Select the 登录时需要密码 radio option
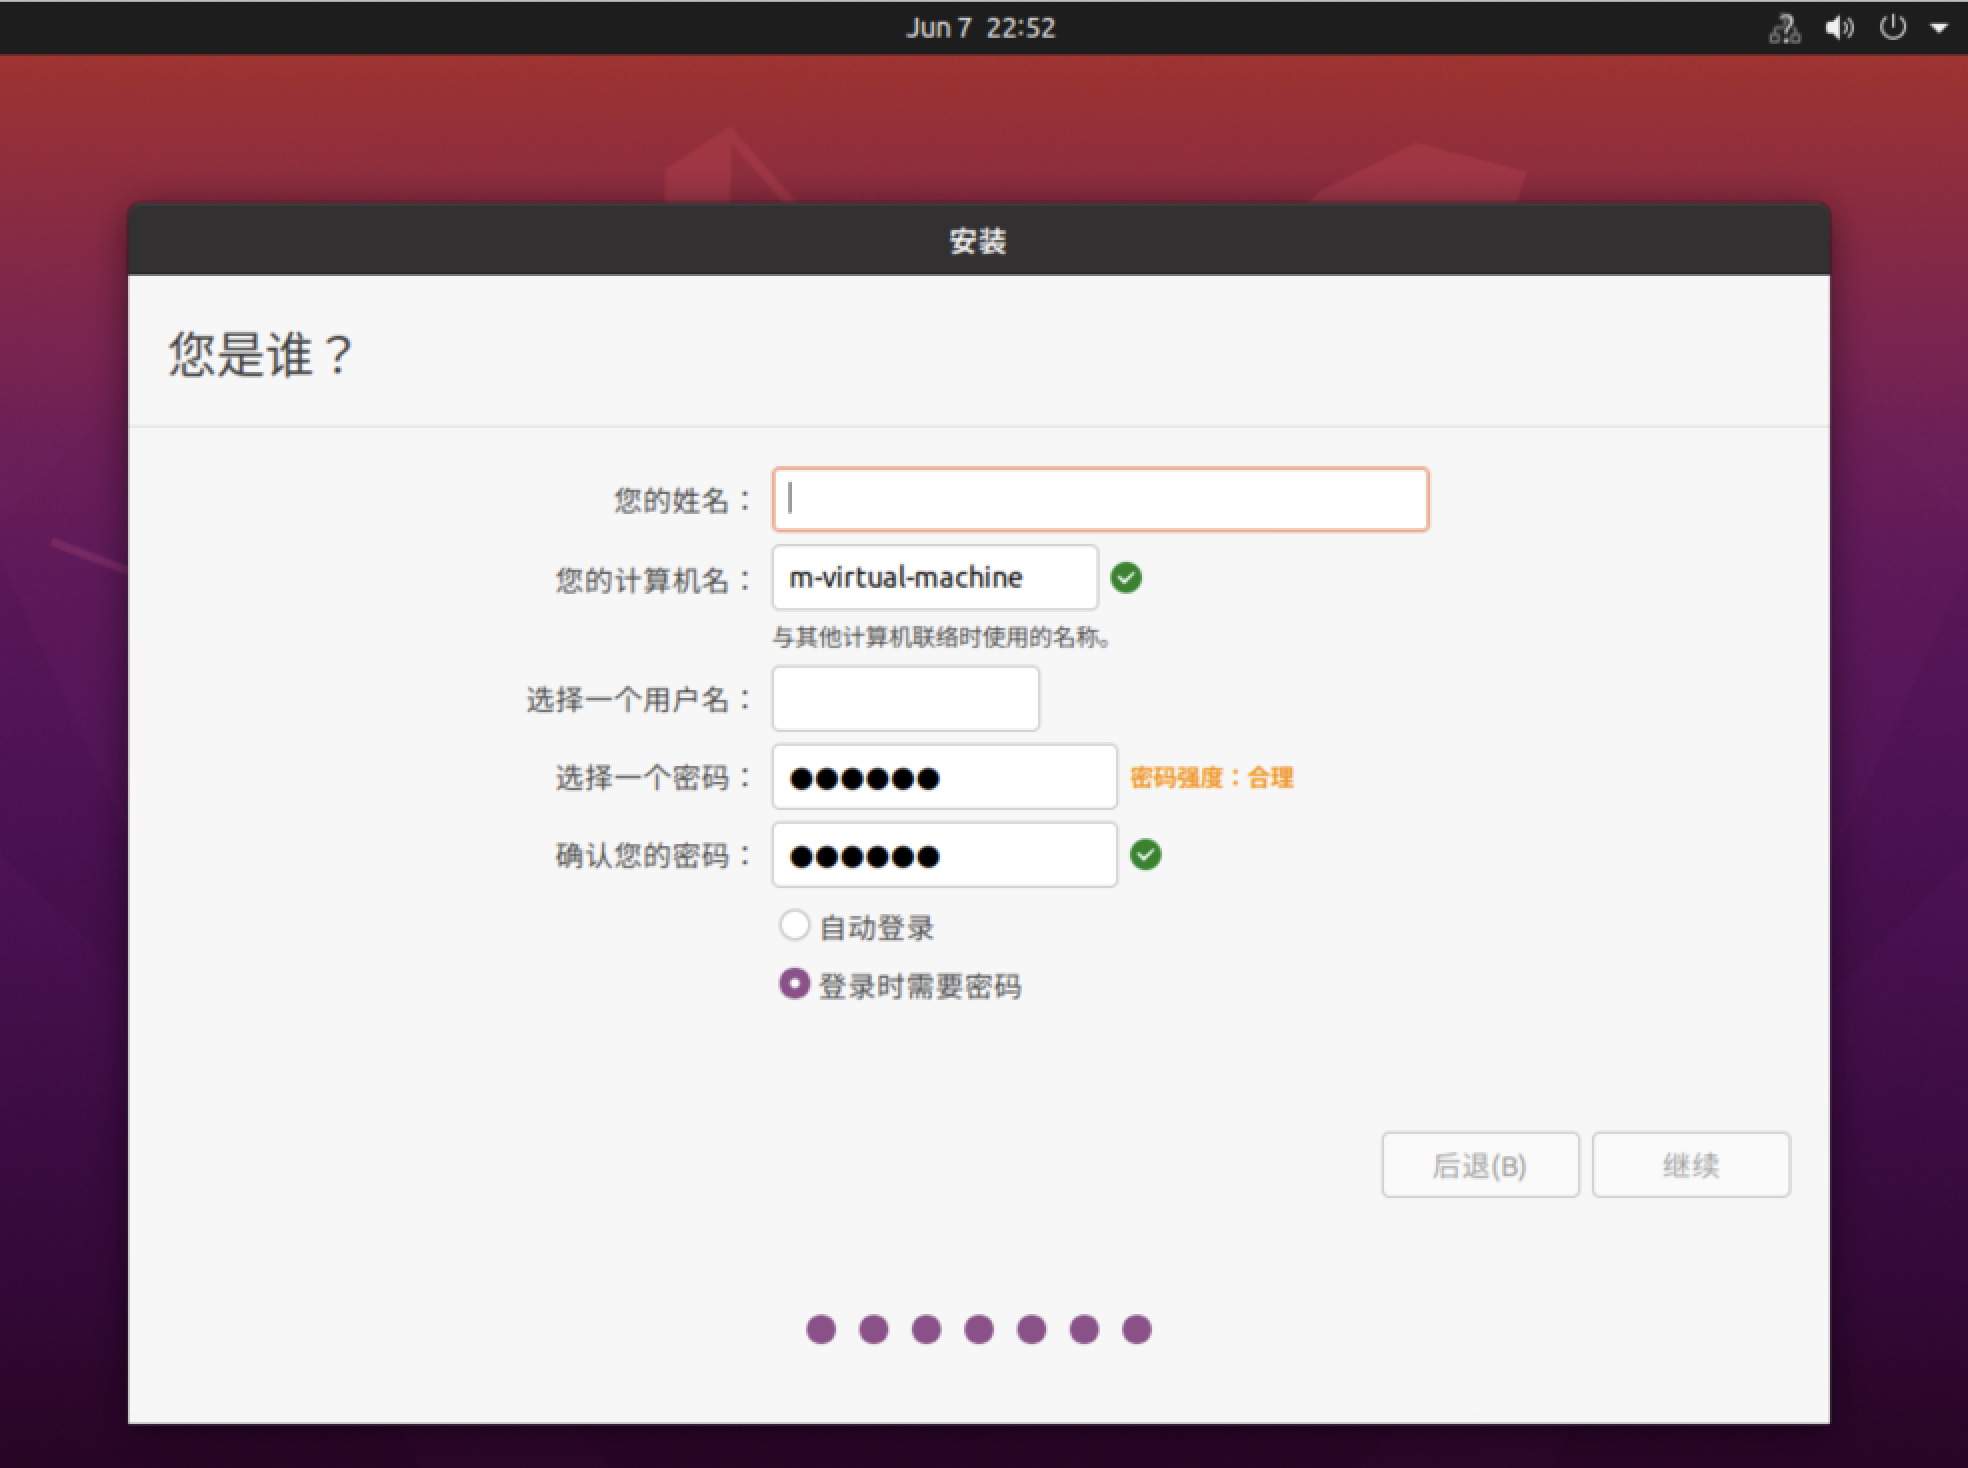 click(x=794, y=984)
